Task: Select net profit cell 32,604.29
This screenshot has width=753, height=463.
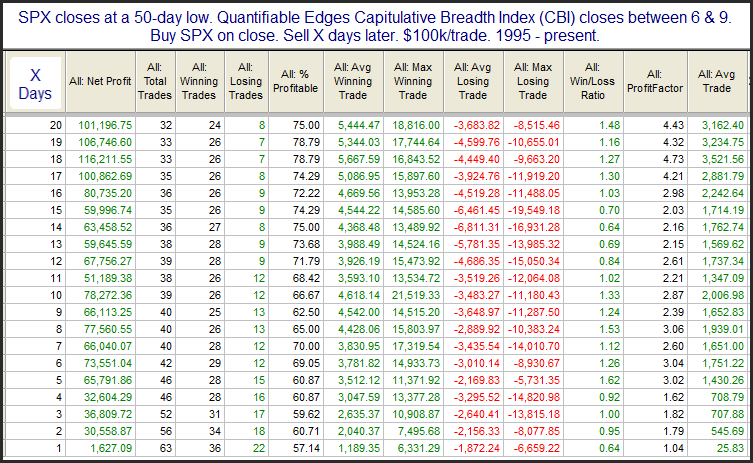Action: tap(108, 397)
